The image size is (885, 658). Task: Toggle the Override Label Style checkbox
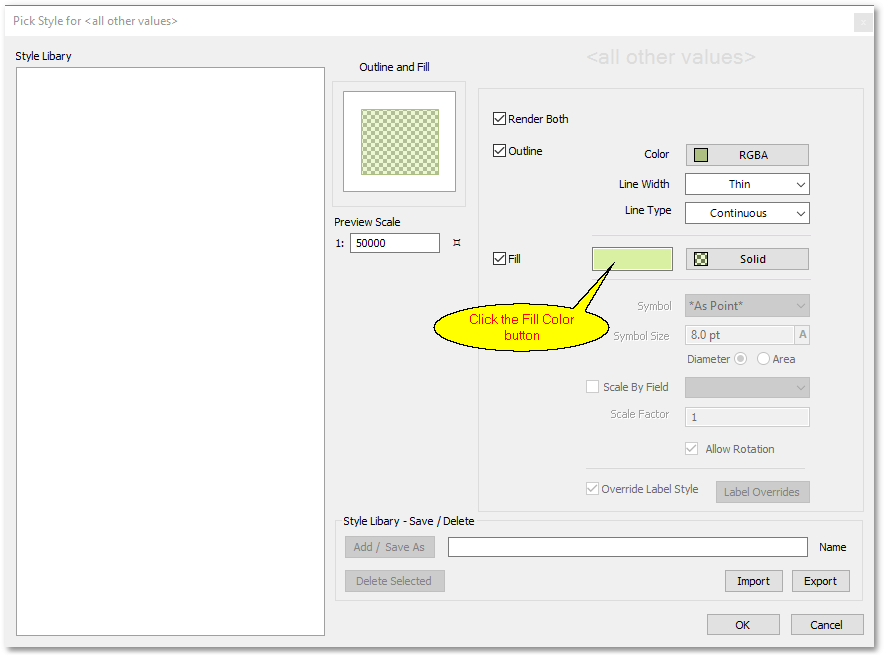click(592, 489)
